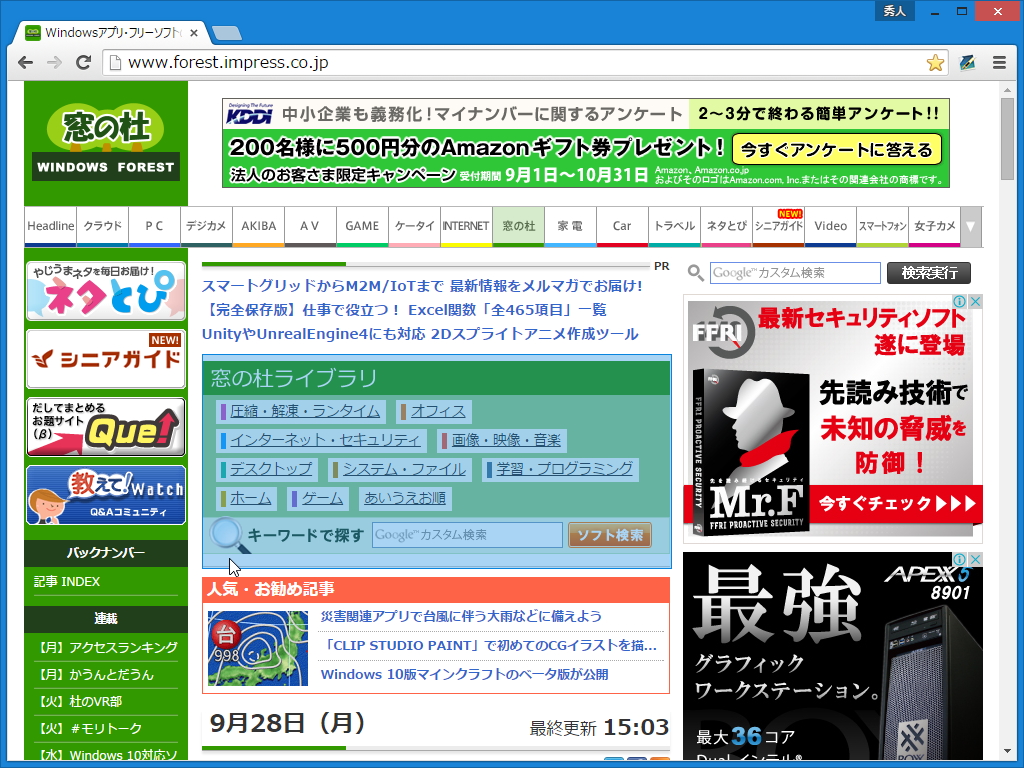Viewport: 1024px width, 768px height.
Task: Click the pen extension icon in toolbar
Action: (x=967, y=63)
